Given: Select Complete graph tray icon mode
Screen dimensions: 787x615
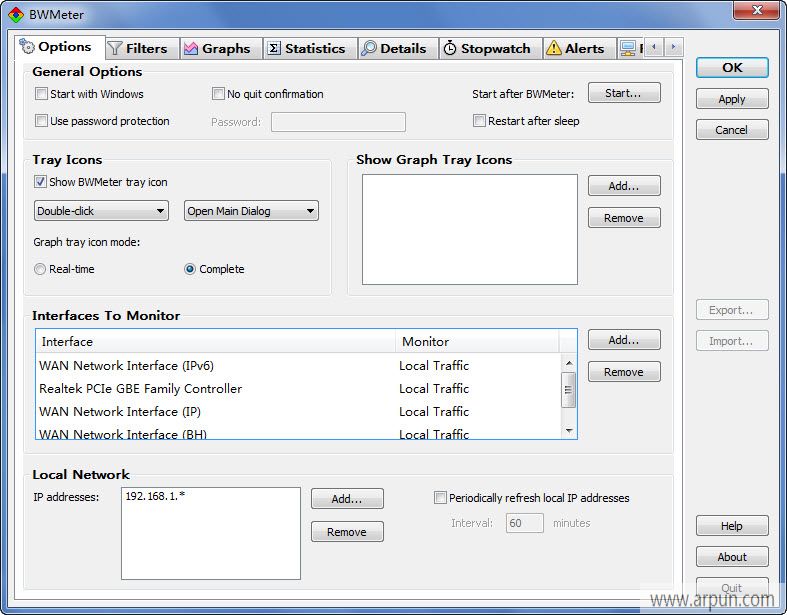Looking at the screenshot, I should (190, 269).
